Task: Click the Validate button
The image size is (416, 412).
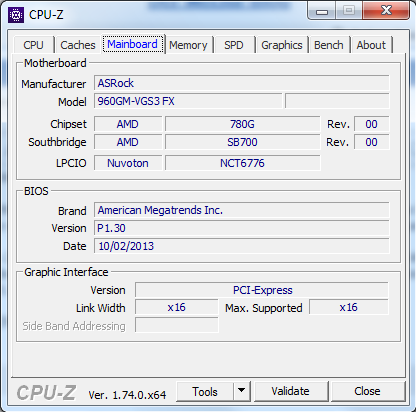Action: [291, 391]
